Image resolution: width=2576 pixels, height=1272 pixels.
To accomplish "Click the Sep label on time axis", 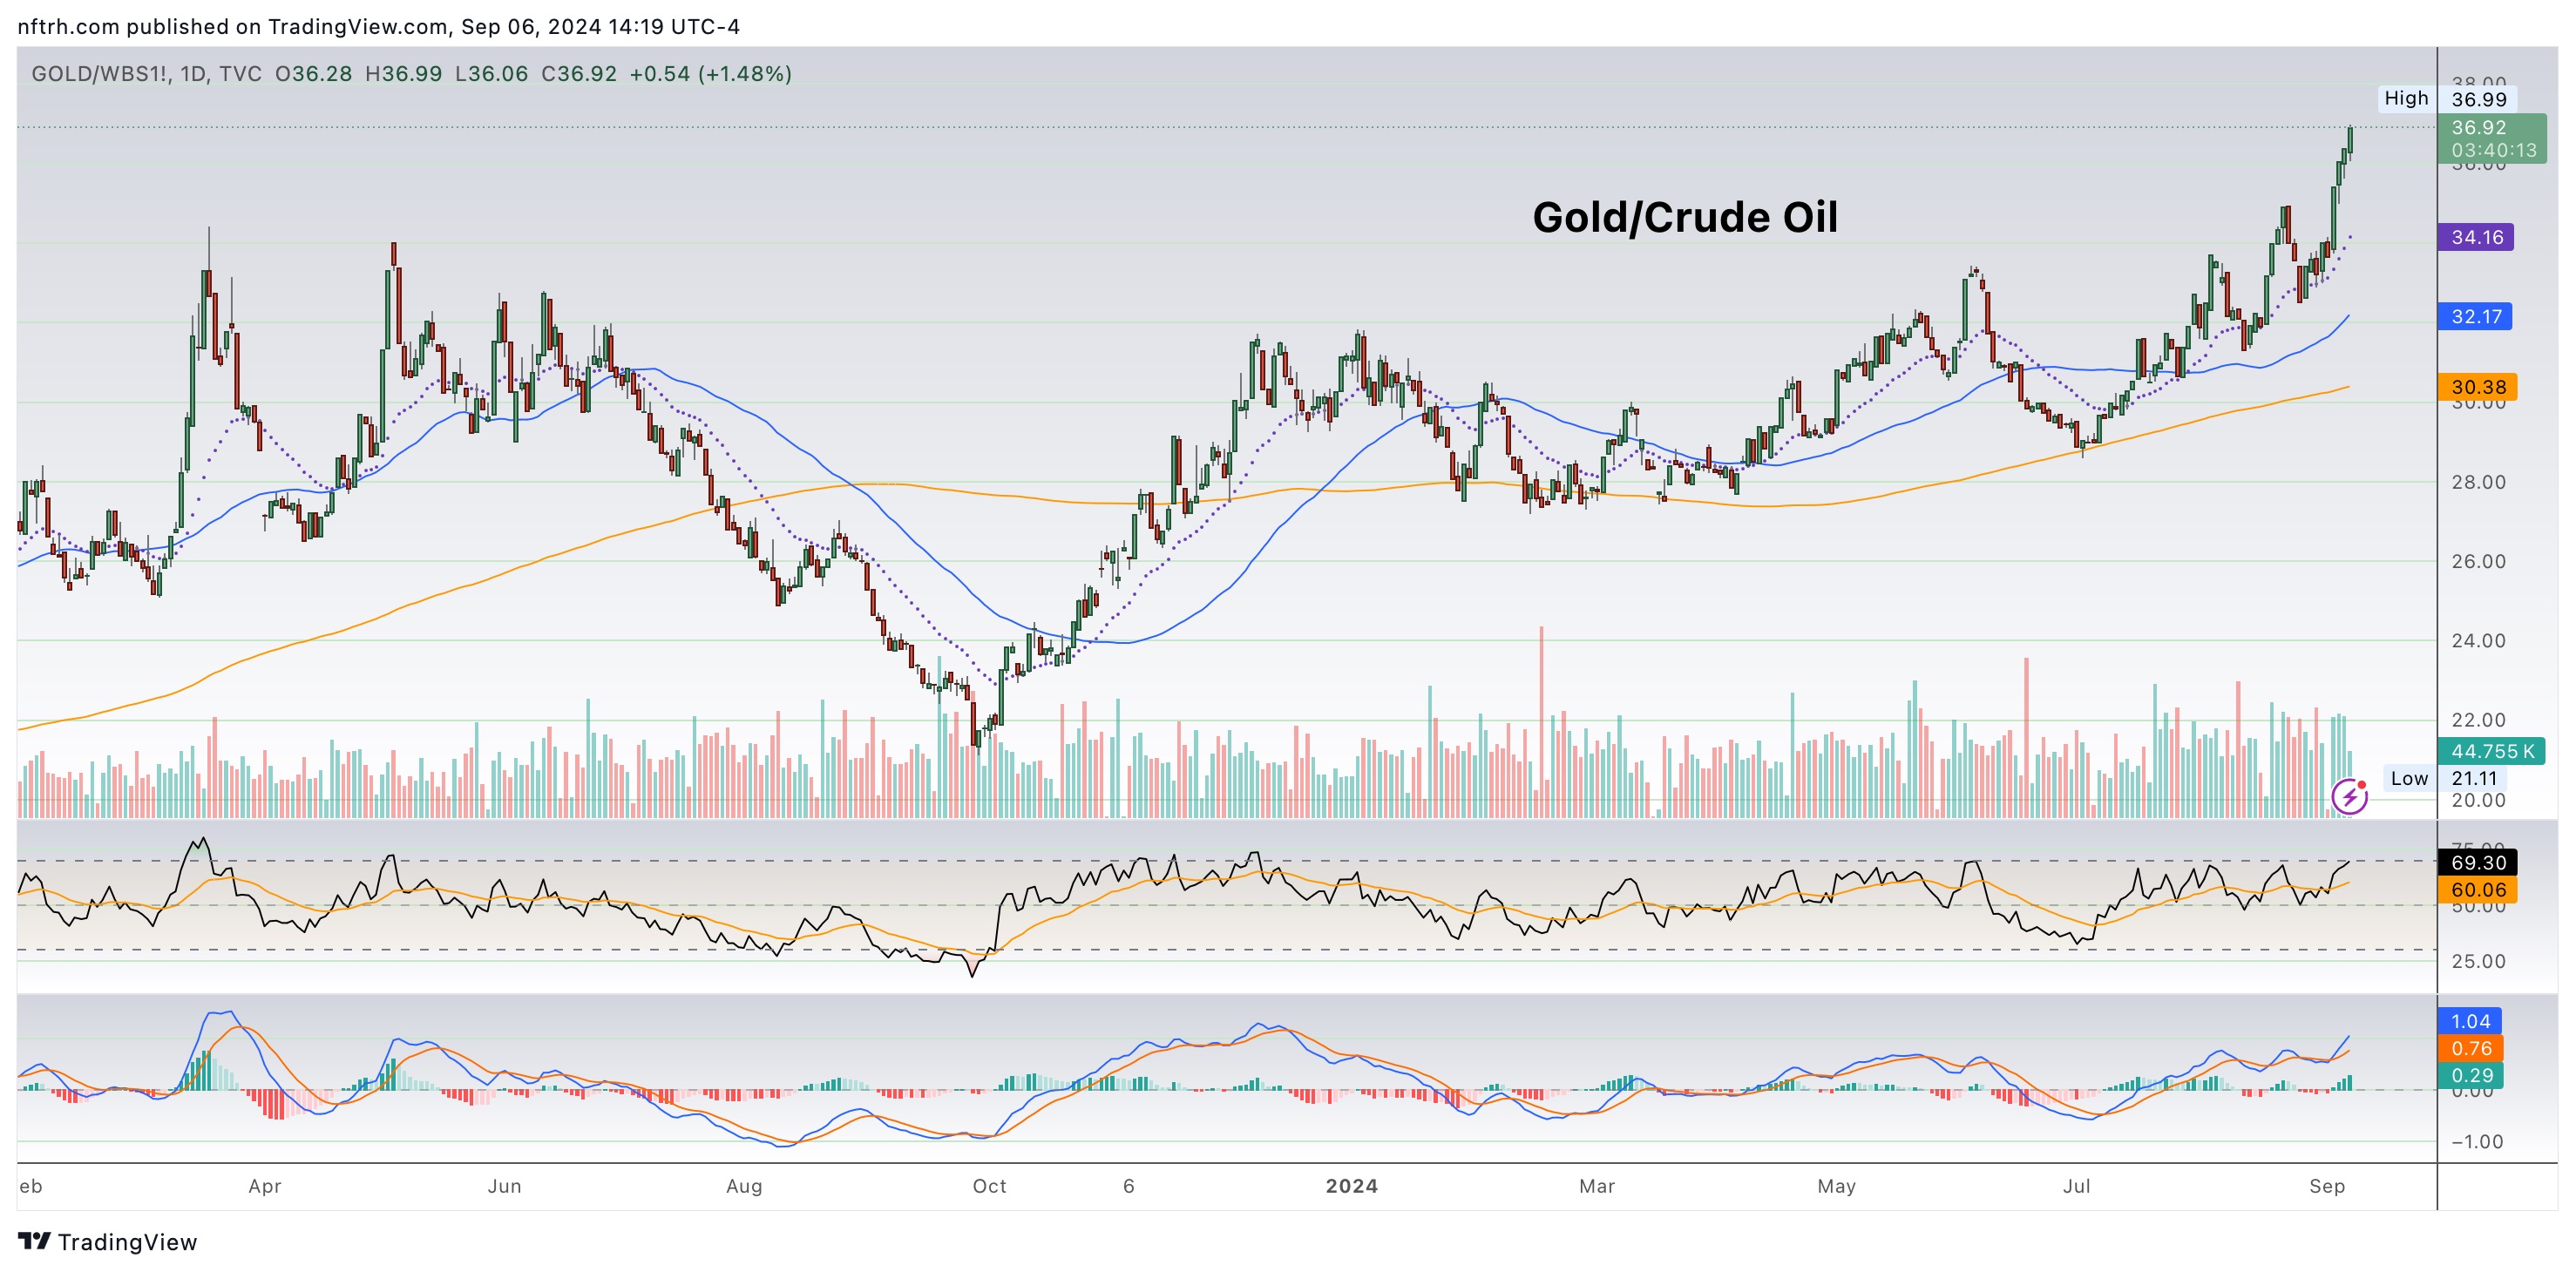I will (x=2327, y=1186).
